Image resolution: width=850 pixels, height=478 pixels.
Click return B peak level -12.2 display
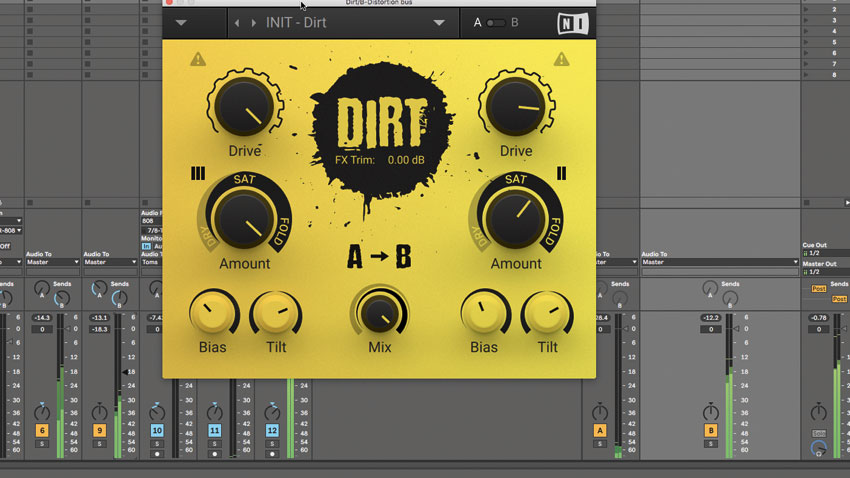pos(711,318)
